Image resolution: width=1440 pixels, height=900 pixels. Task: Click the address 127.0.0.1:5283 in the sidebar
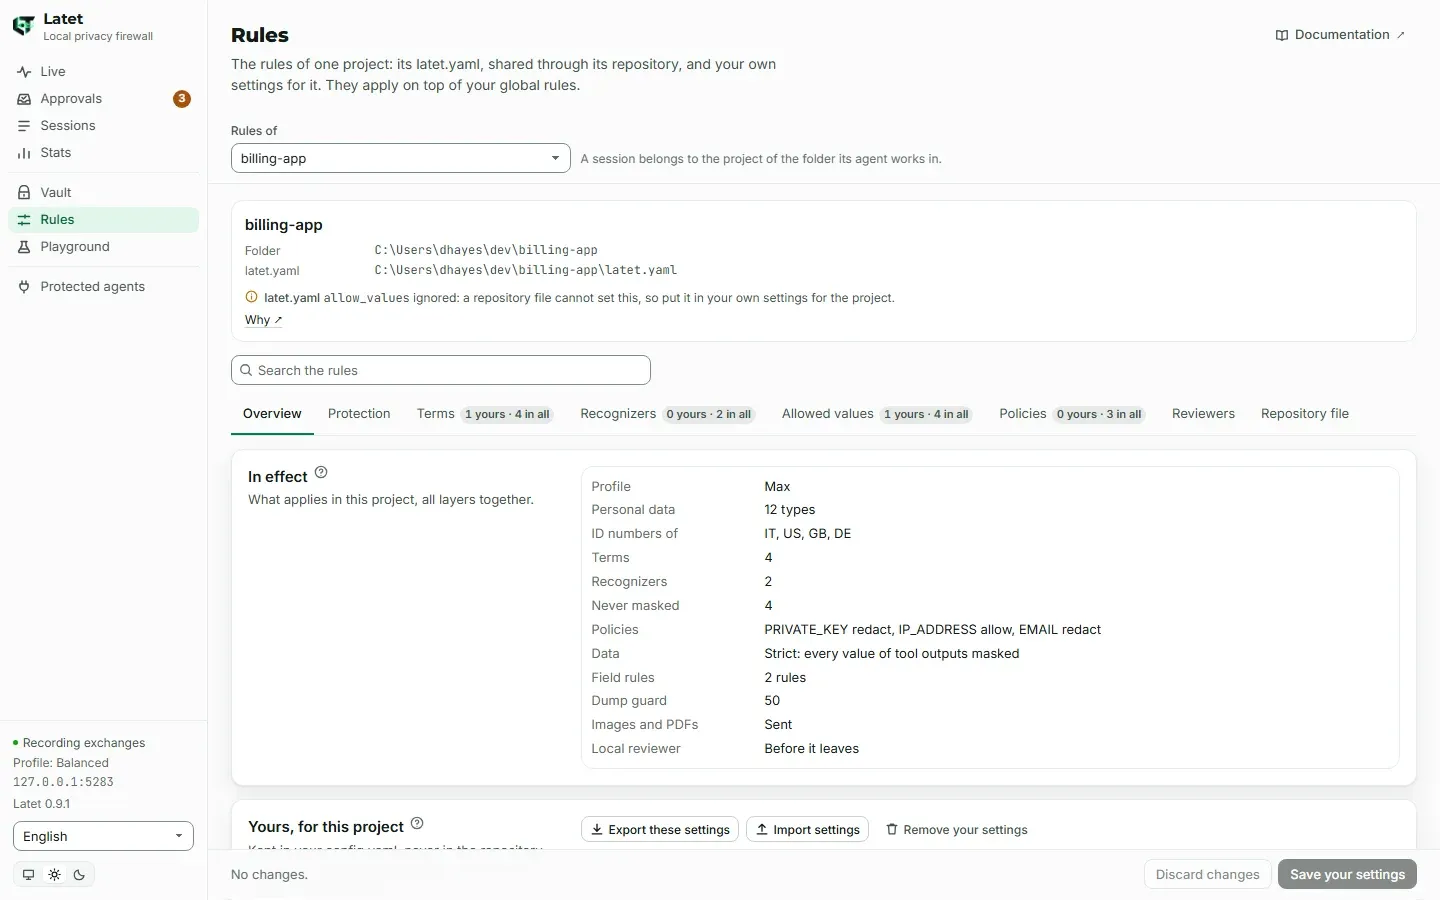[63, 782]
